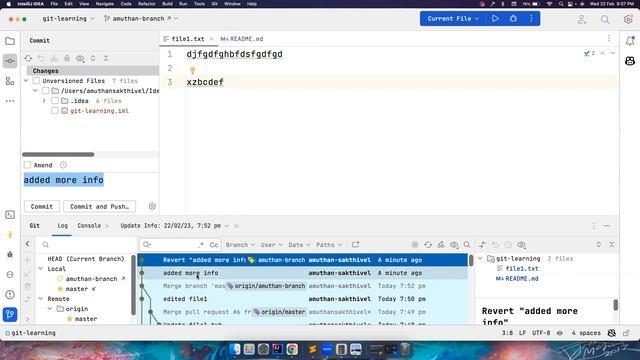
Task: Click the Commit and Push button
Action: pos(99,207)
